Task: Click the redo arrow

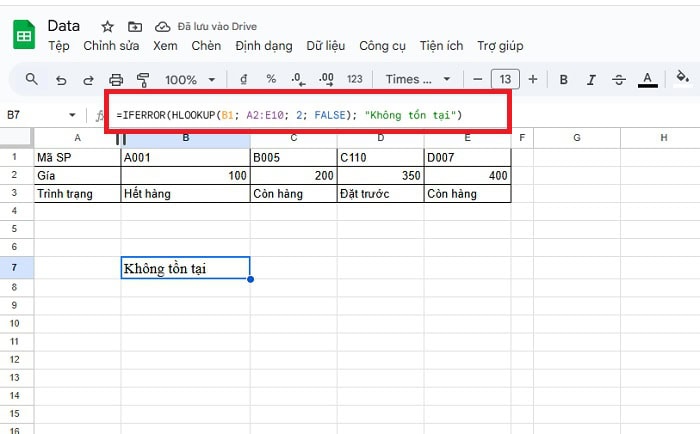Action: point(89,79)
